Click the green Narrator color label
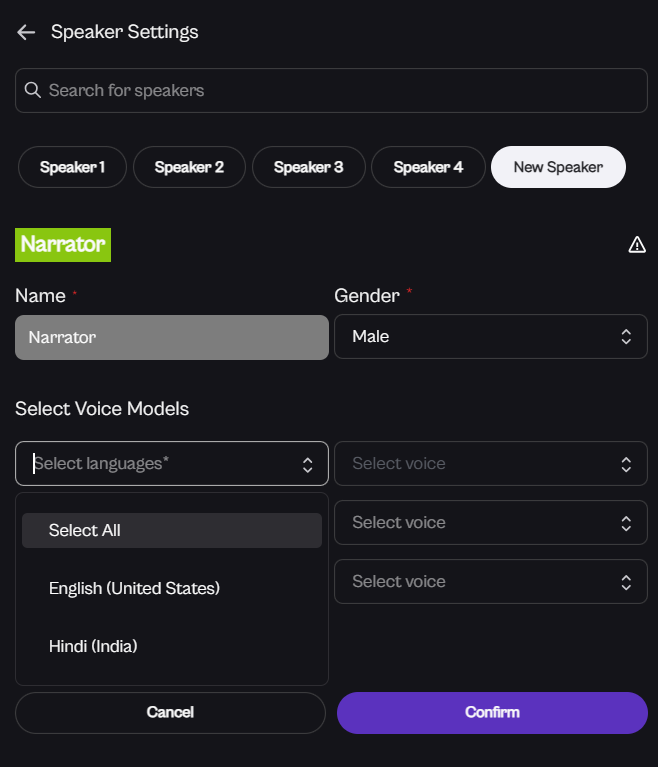The image size is (658, 767). pos(63,245)
